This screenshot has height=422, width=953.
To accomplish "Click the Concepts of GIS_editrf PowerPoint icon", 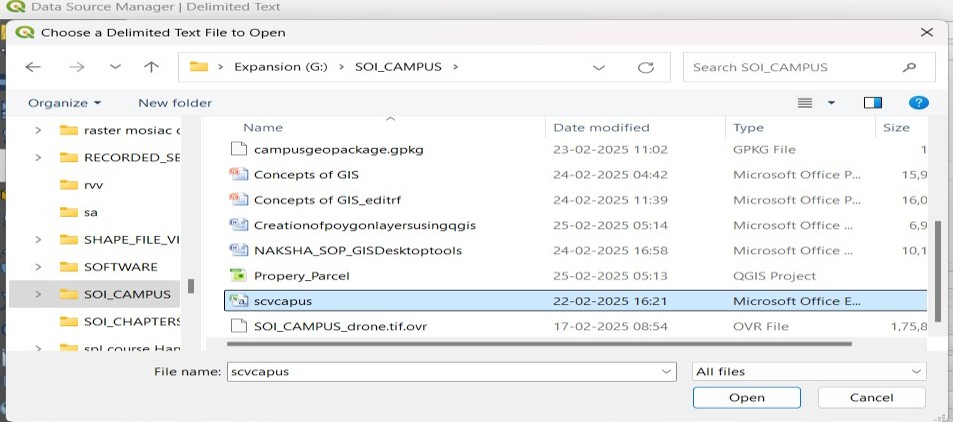I will (x=239, y=199).
